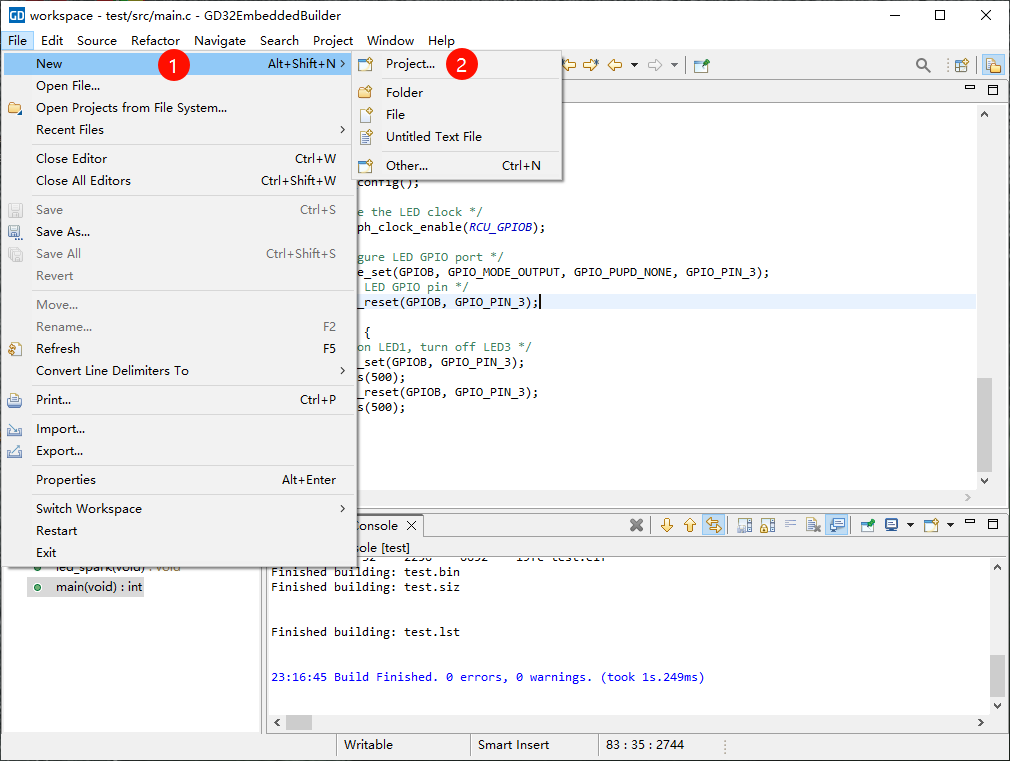The image size is (1010, 761).
Task: Click the Back navigation arrow
Action: click(x=615, y=65)
